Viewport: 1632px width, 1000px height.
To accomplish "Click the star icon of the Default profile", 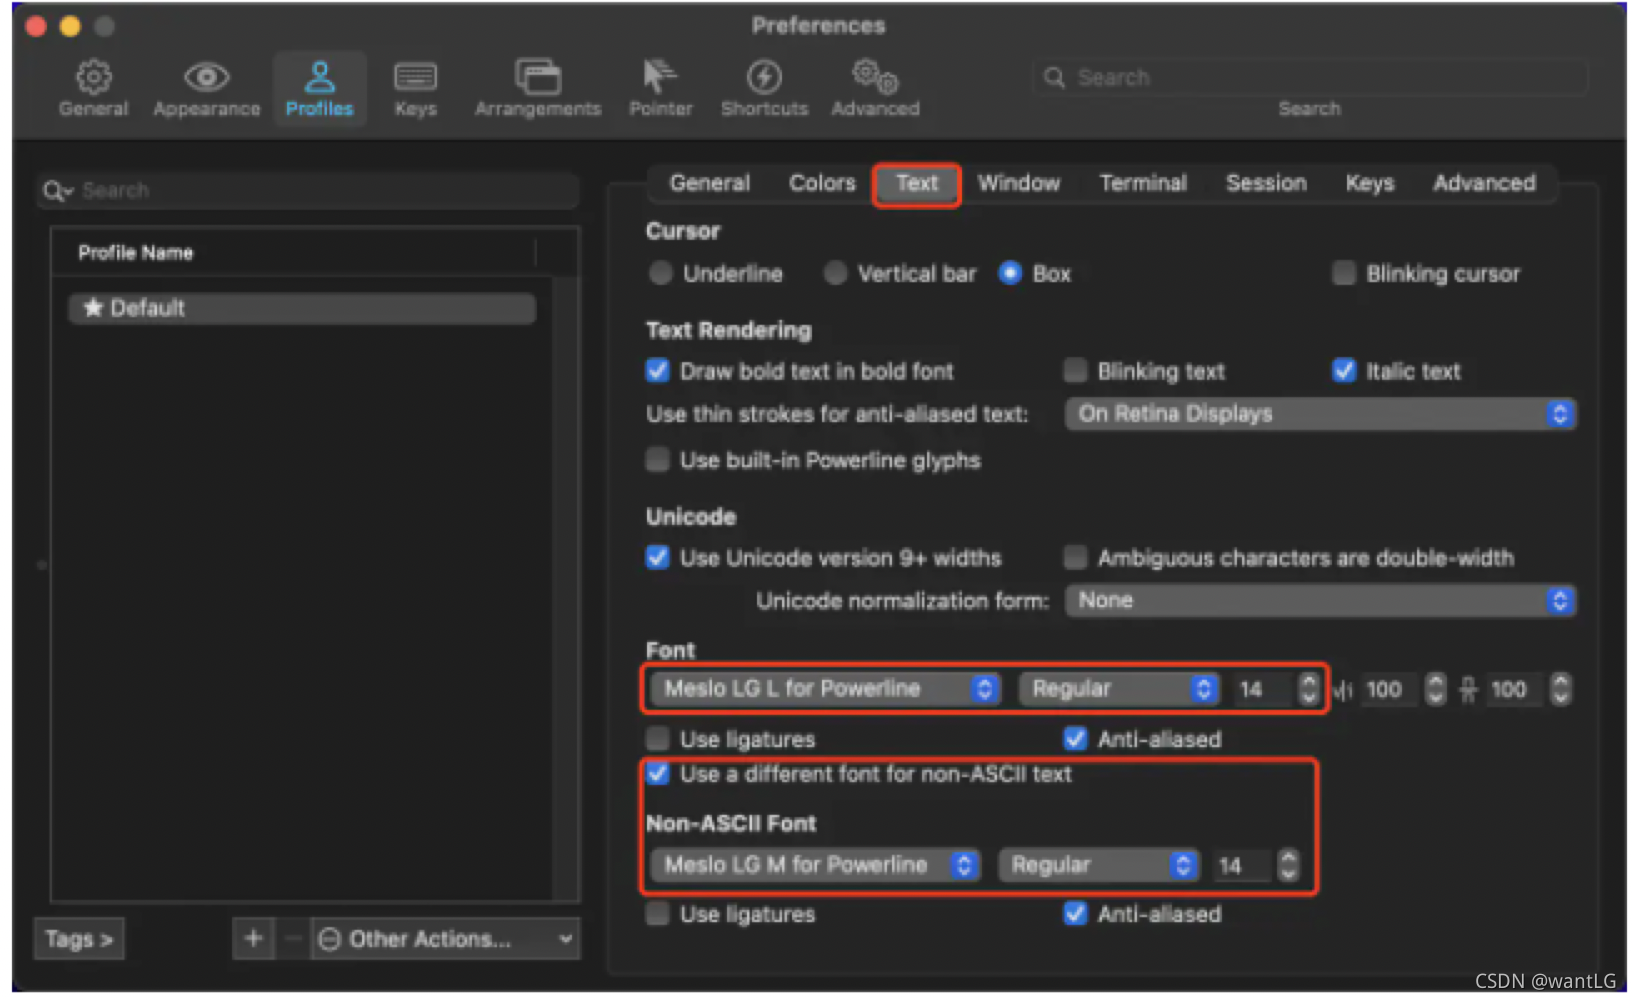I will (x=93, y=307).
